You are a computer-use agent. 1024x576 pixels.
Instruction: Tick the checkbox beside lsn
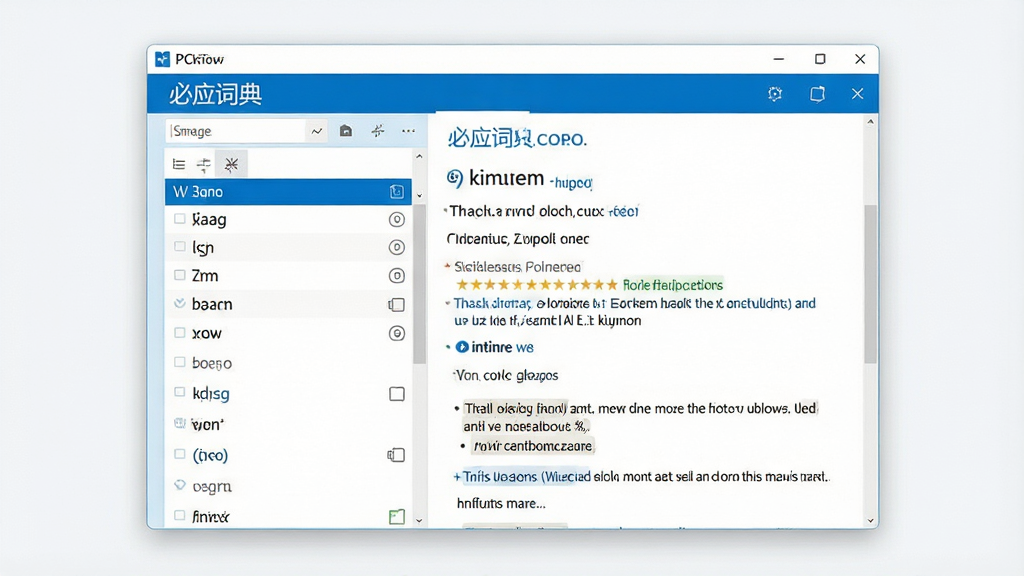pos(180,247)
